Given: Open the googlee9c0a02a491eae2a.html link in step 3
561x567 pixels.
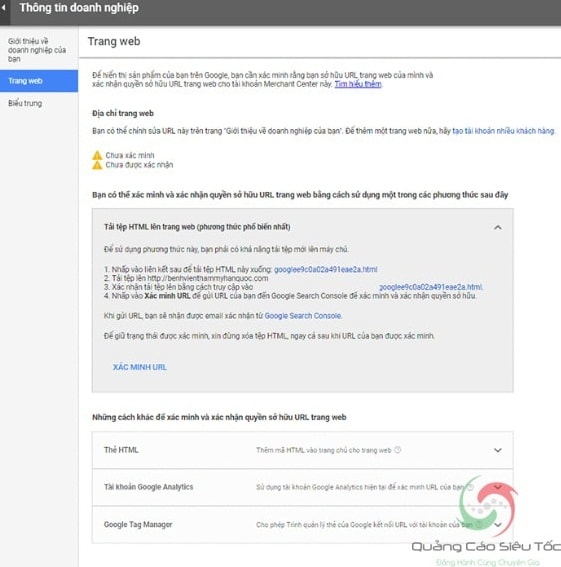Looking at the screenshot, I should pos(430,287).
